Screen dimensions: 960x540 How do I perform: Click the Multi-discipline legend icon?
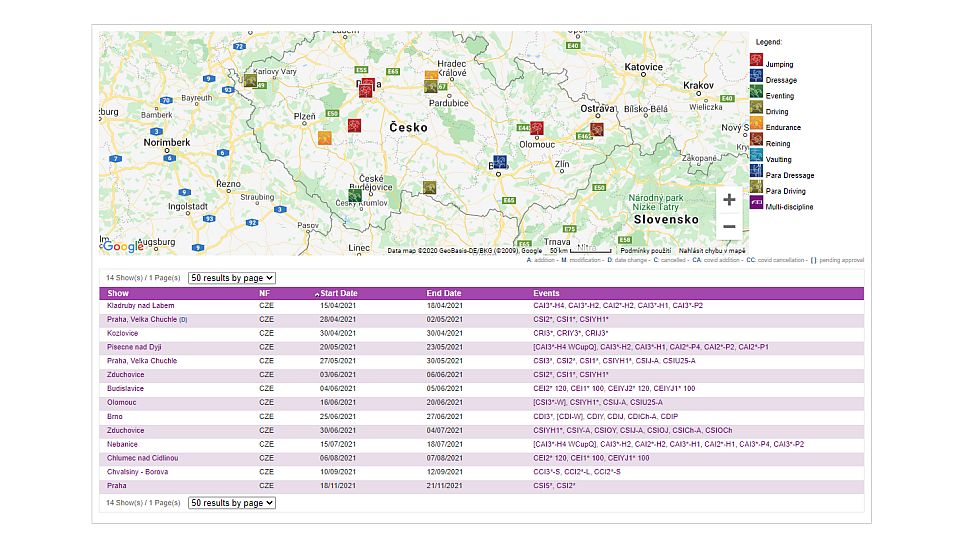click(756, 203)
